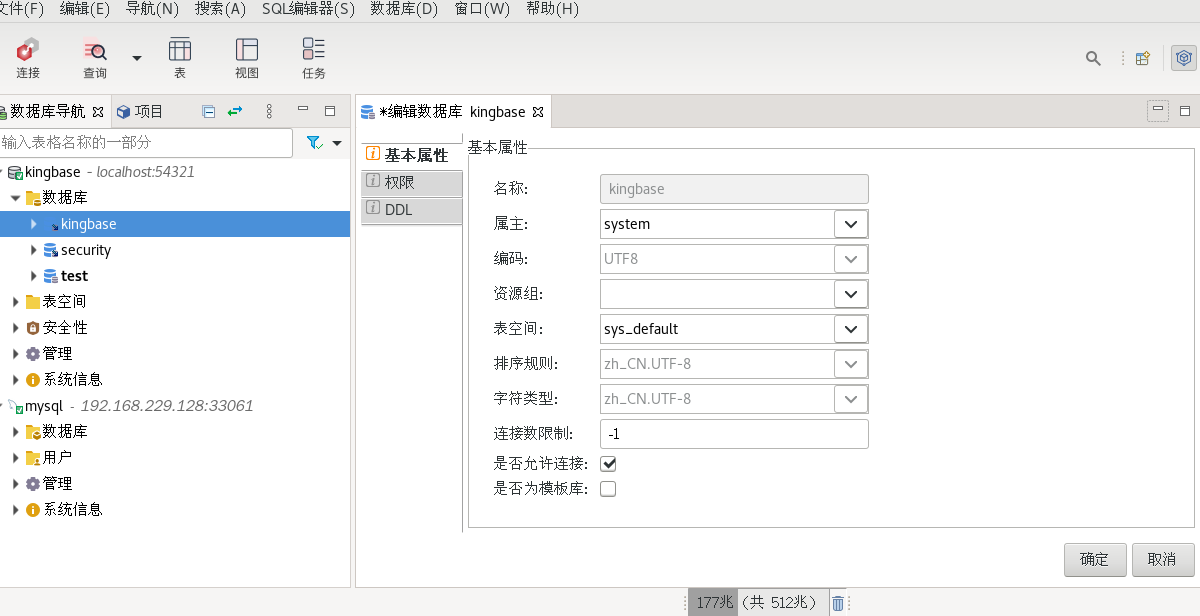Click the 任务 (Tasks) toolbar icon
The image size is (1200, 616).
tap(314, 58)
